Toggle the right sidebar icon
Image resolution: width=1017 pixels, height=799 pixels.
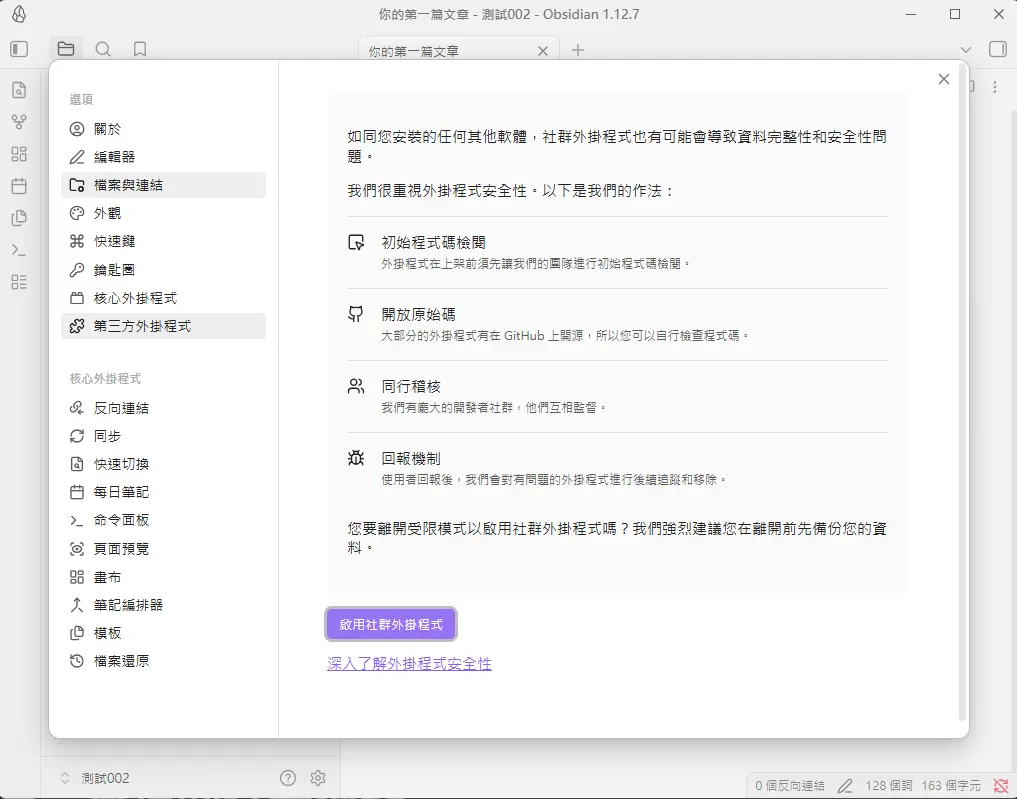pyautogui.click(x=997, y=49)
